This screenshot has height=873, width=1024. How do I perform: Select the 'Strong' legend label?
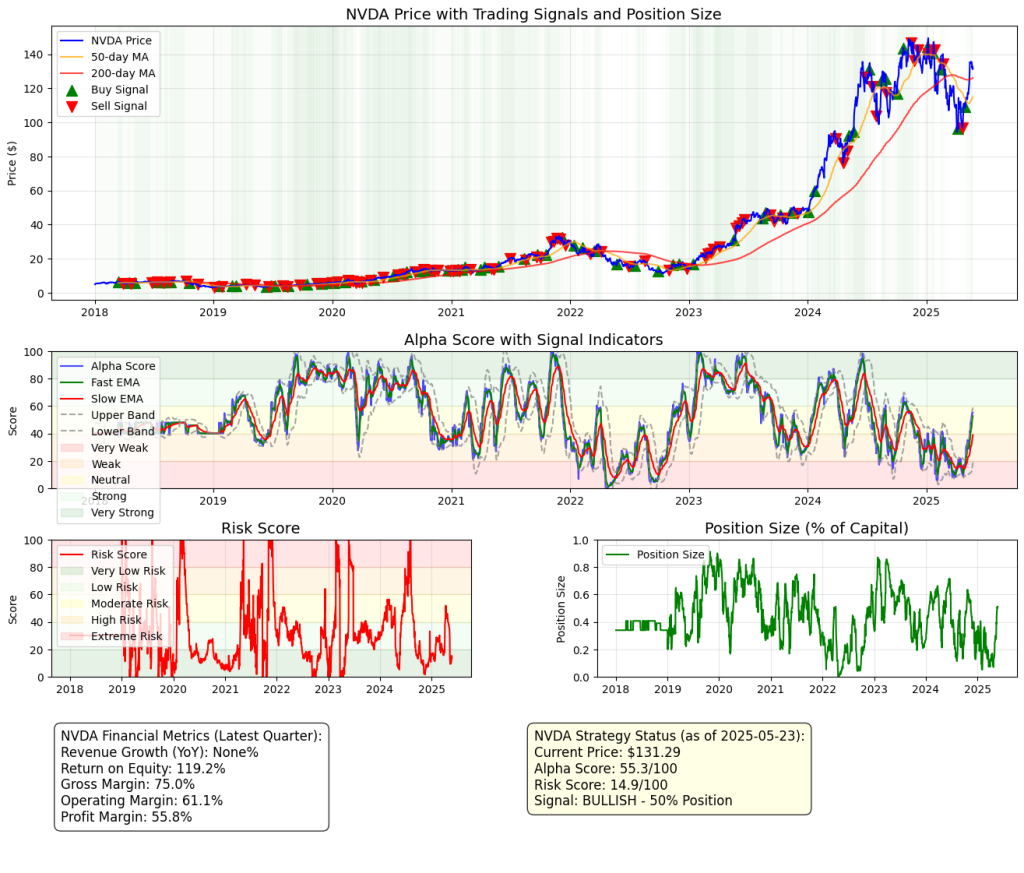coord(109,496)
